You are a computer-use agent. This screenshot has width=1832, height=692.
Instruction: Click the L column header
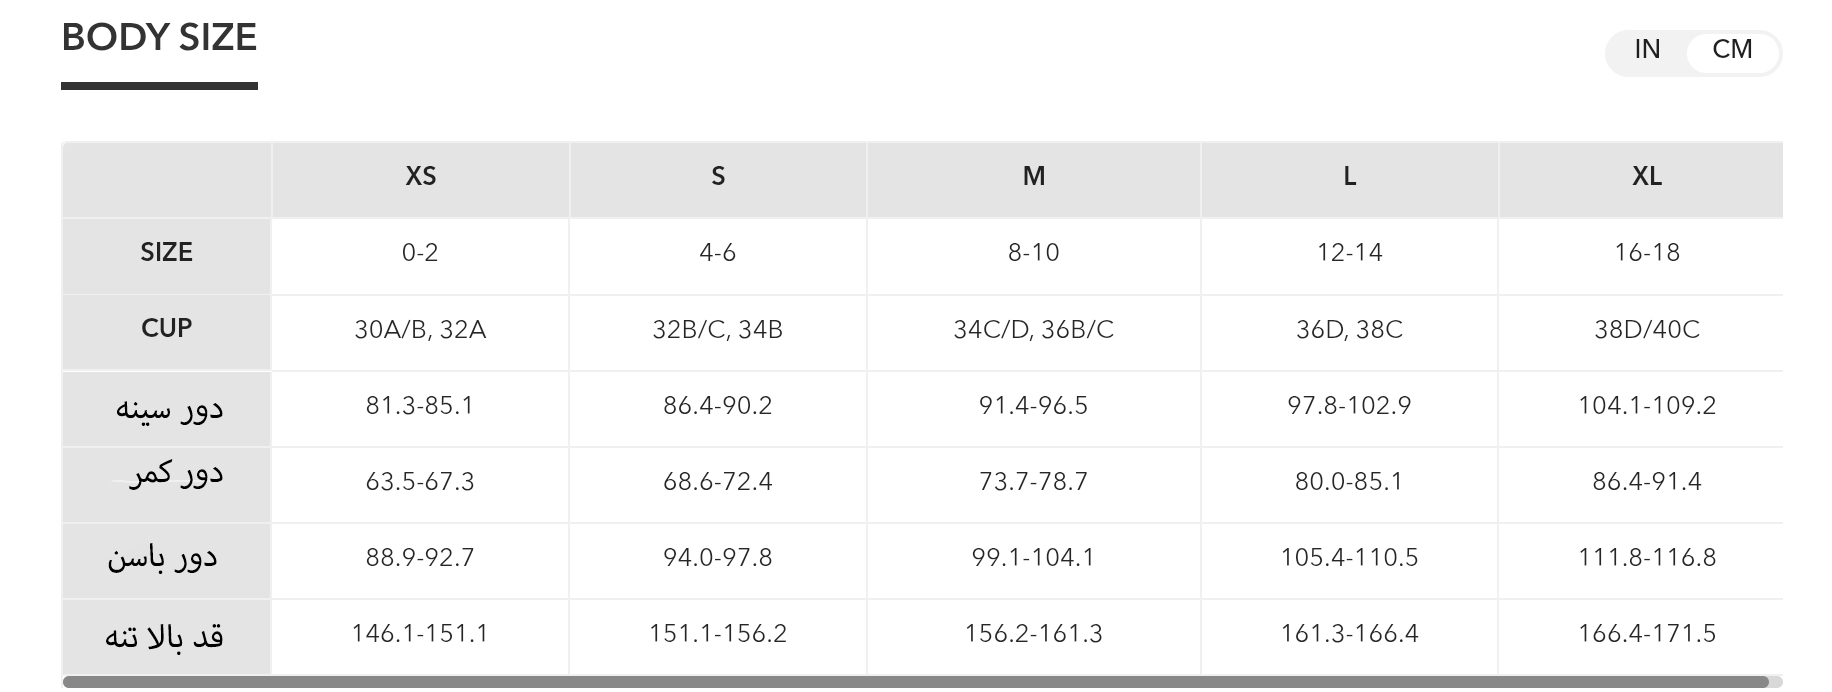tap(1349, 177)
